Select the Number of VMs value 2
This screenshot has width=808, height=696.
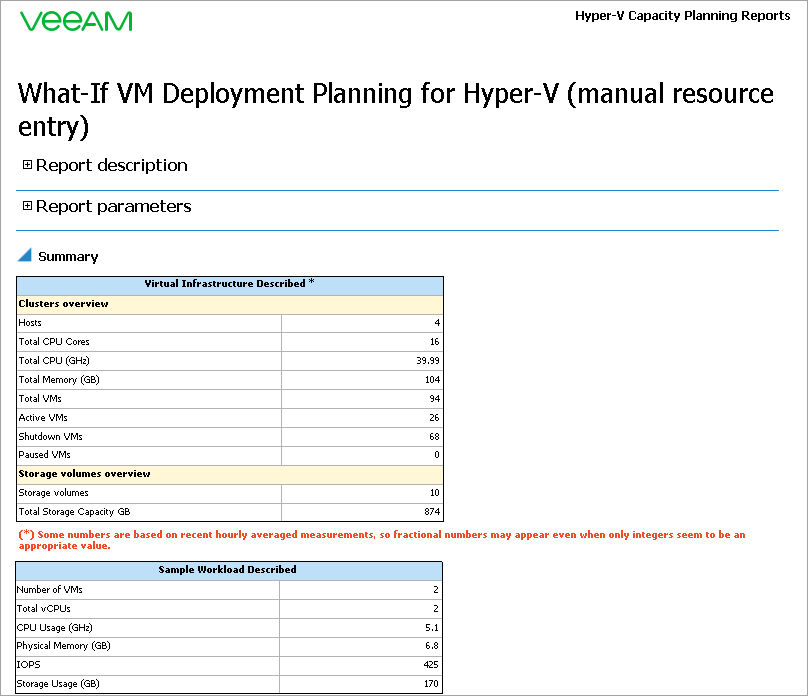point(436,590)
